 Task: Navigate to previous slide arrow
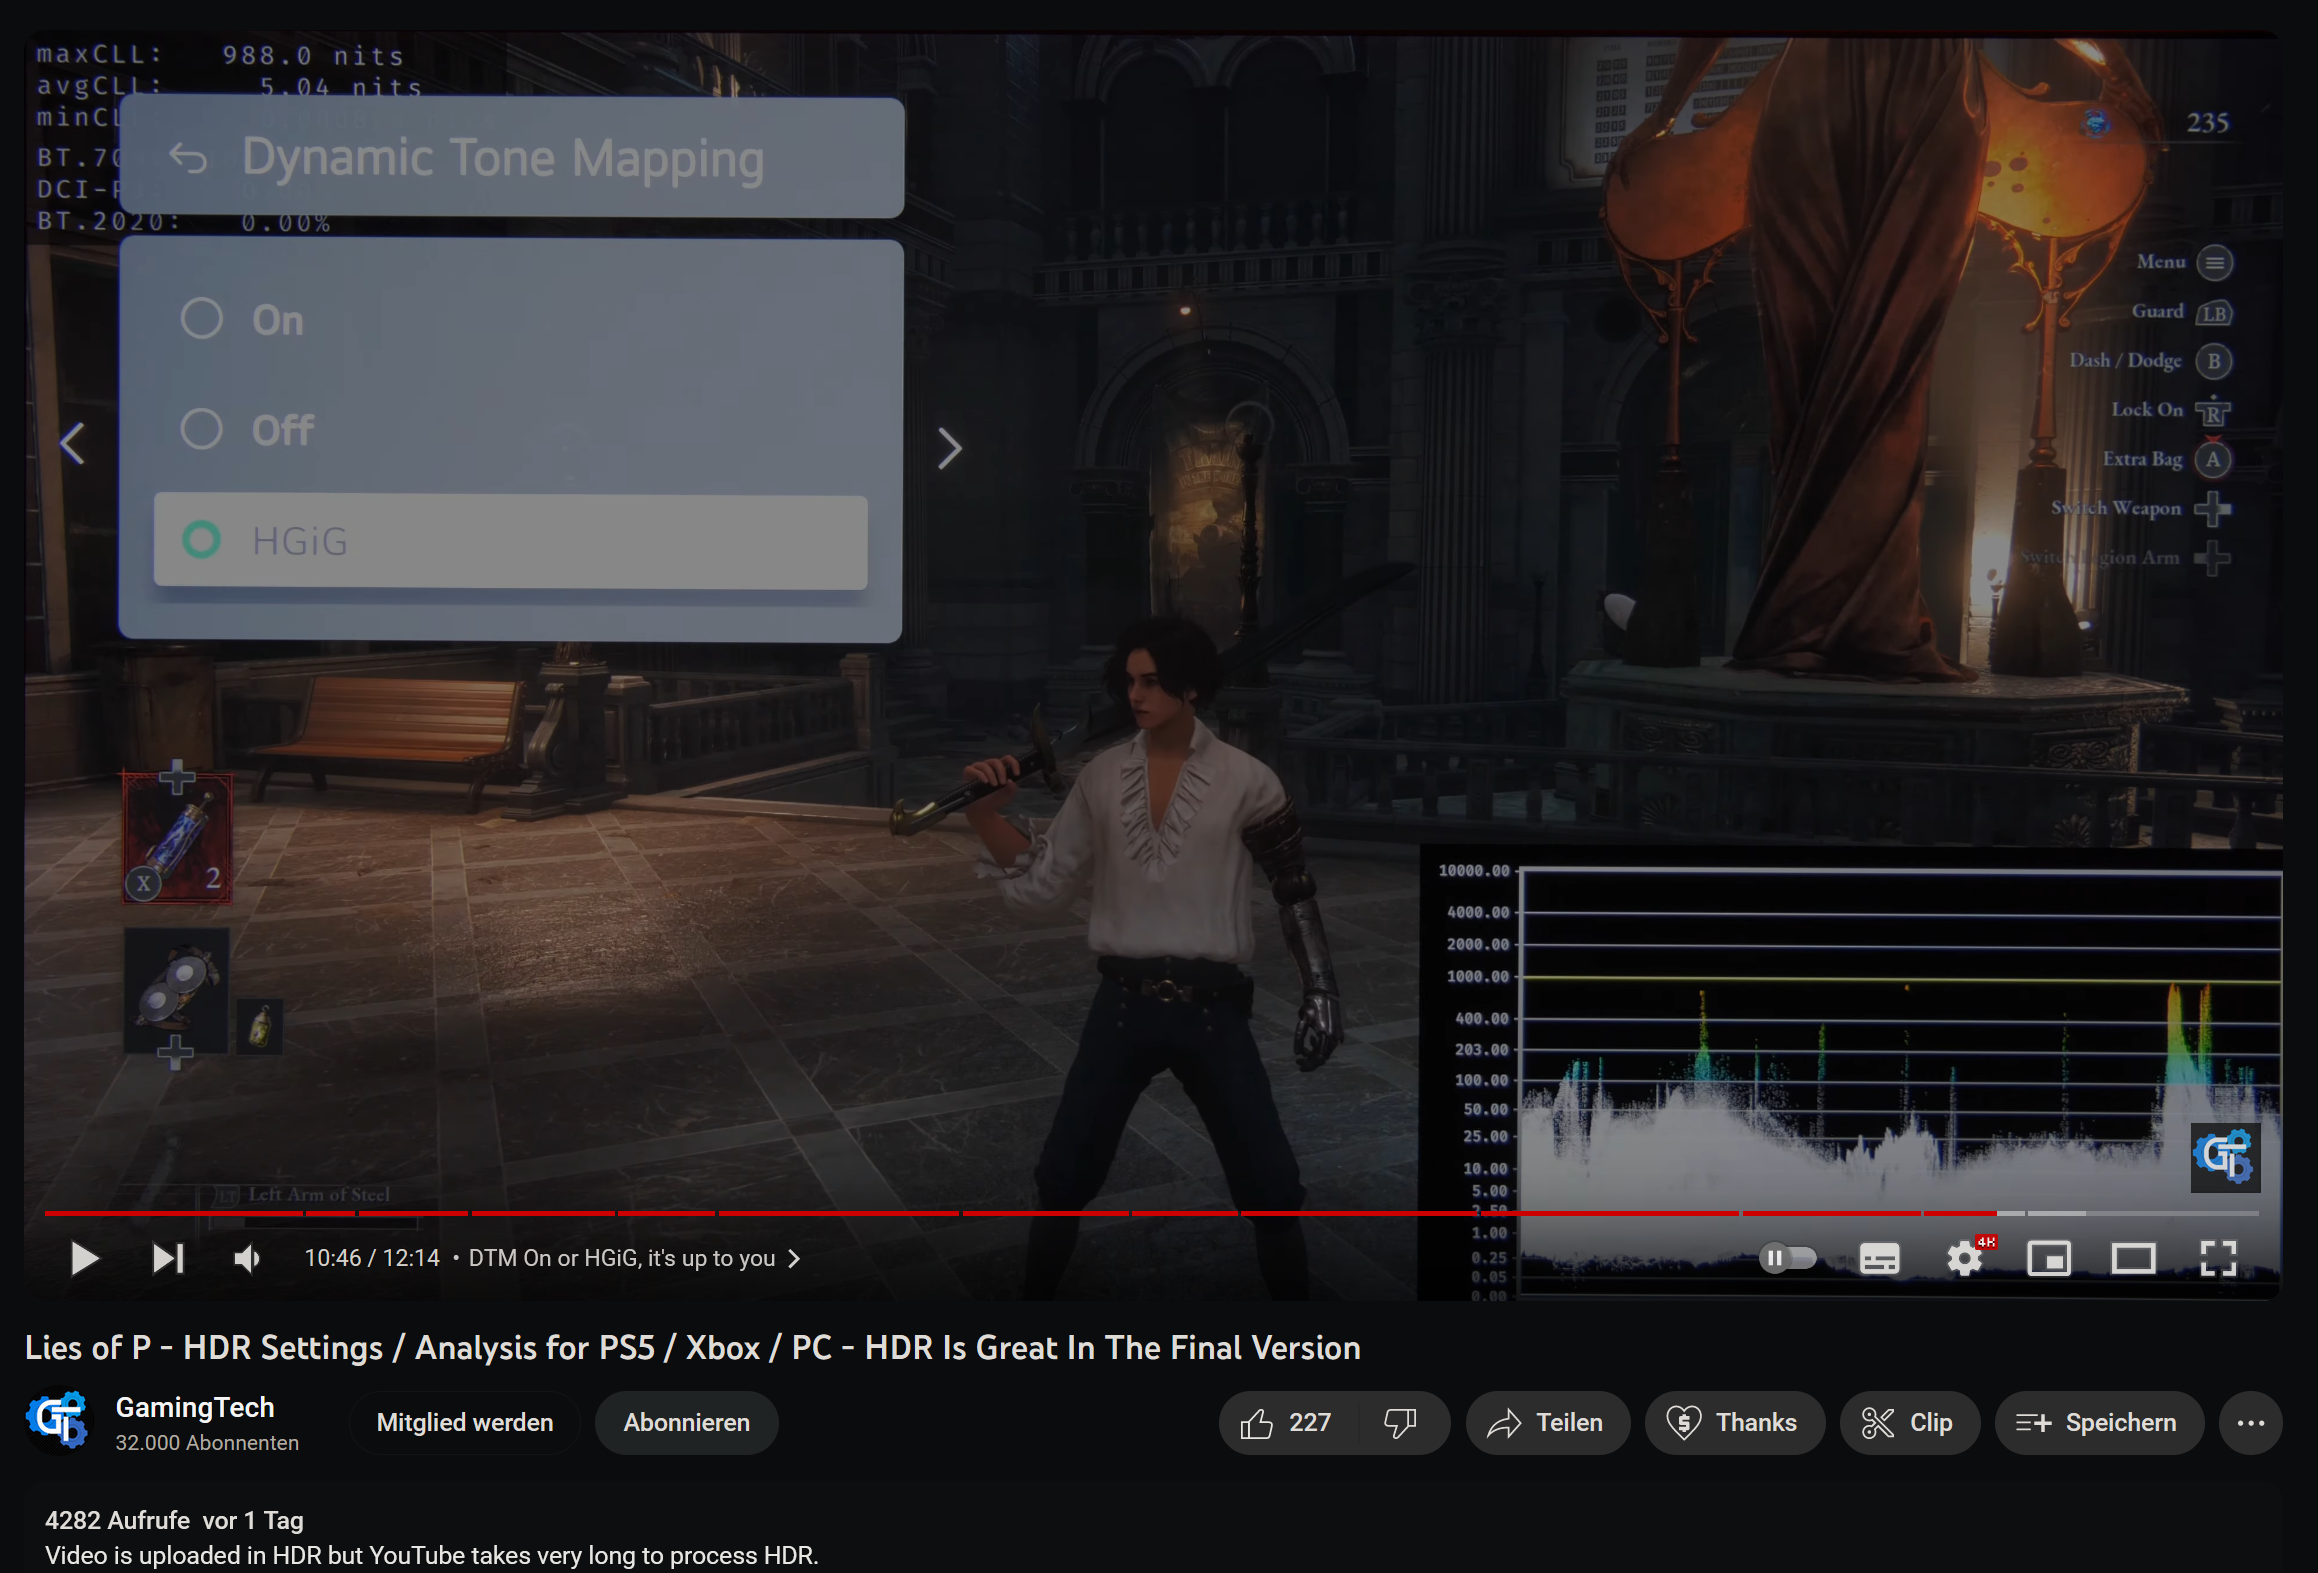(74, 446)
